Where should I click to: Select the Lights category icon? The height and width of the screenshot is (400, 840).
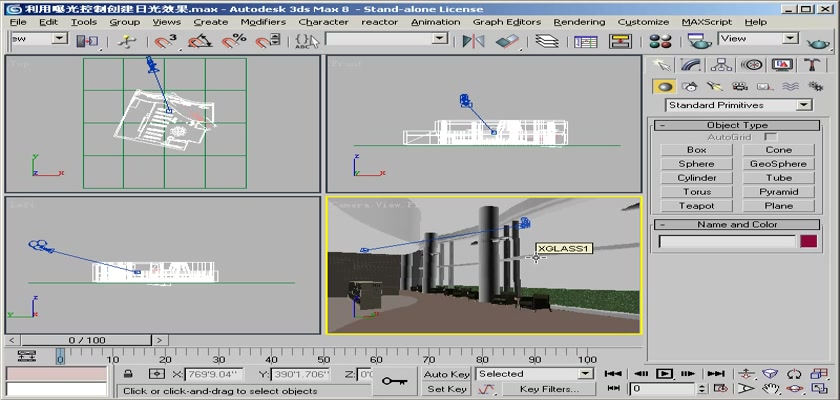pyautogui.click(x=713, y=86)
